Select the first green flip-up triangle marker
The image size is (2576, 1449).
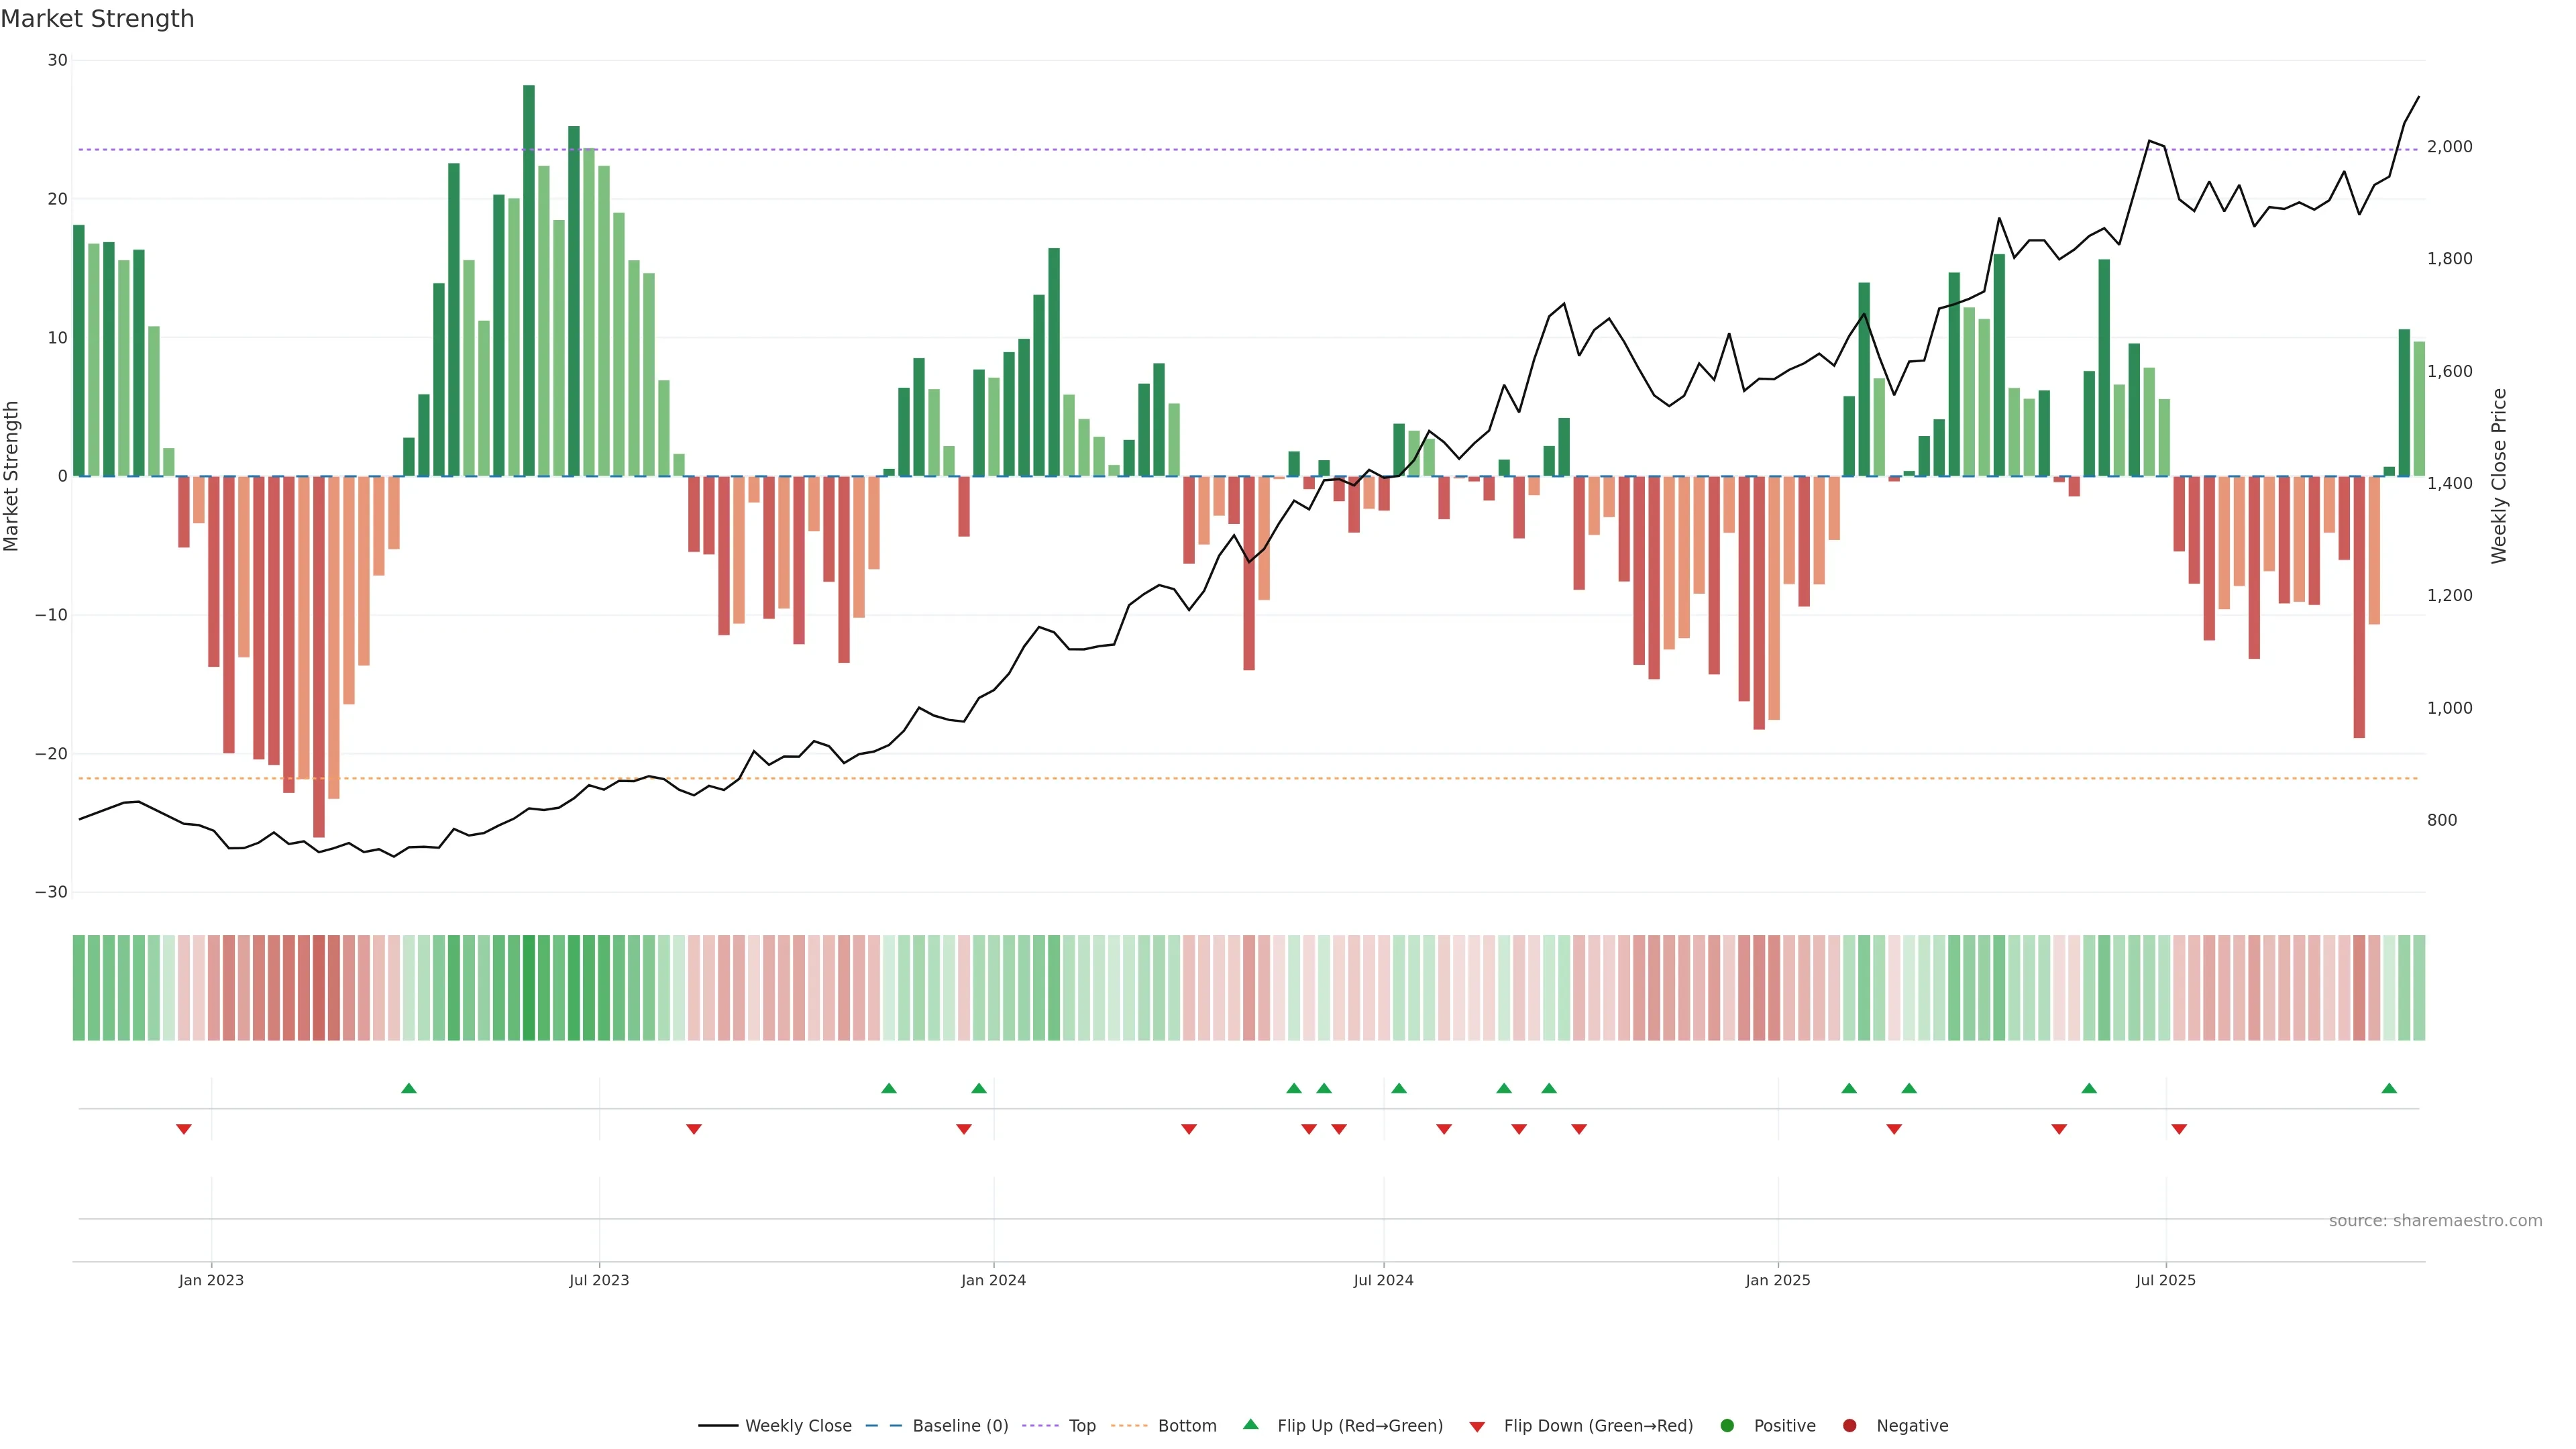click(x=408, y=1088)
